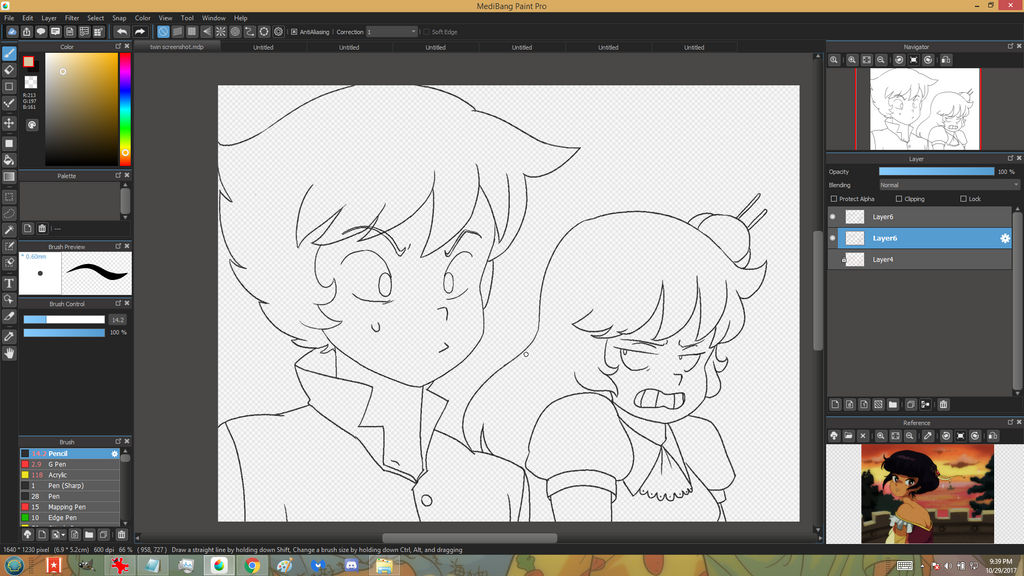Select the Gradient tool
Viewport: 1024px width, 576px height.
[9, 176]
